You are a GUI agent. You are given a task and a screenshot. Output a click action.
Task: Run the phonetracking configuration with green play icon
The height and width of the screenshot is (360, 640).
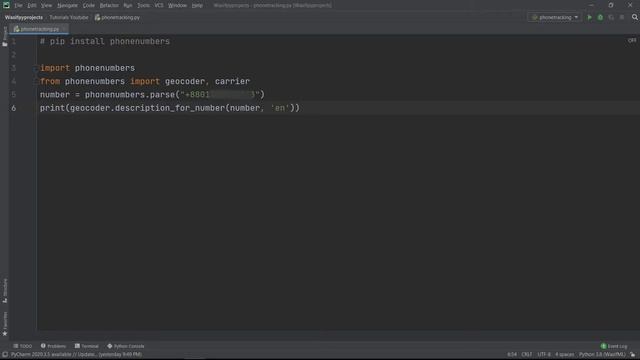click(589, 17)
